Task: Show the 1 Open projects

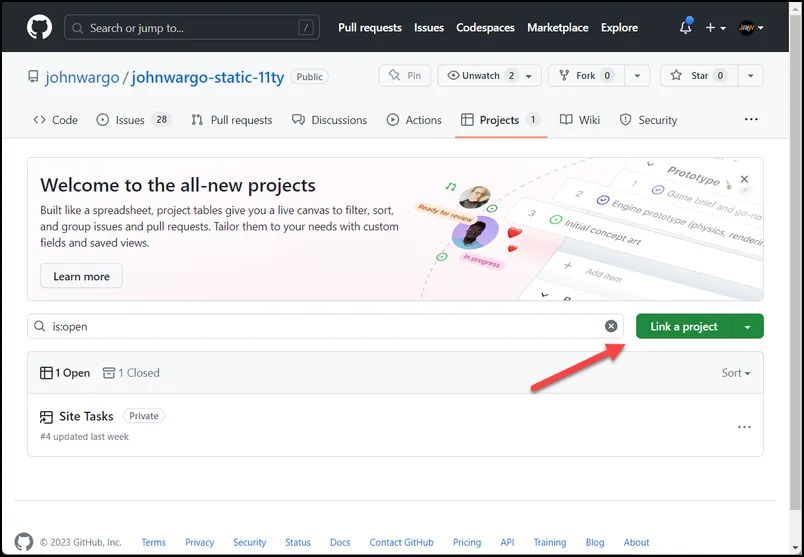Action: 65,373
